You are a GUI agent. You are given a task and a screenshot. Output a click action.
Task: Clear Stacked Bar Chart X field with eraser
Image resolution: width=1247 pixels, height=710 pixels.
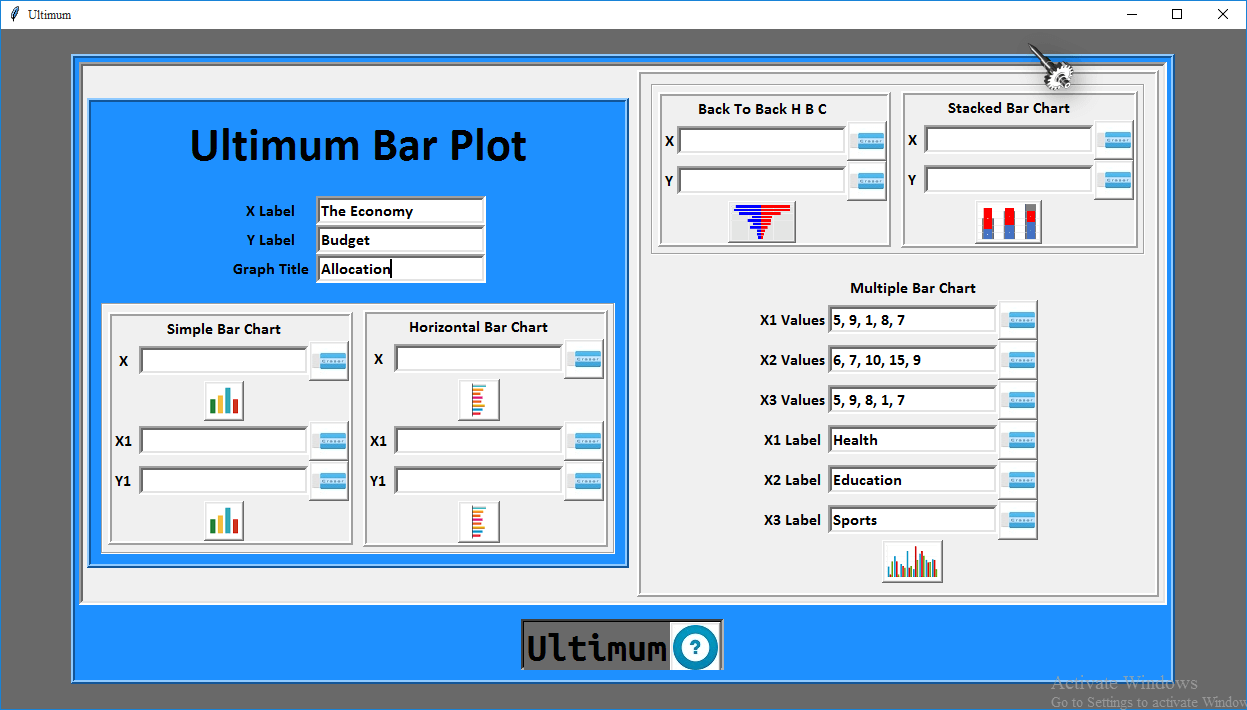(1114, 140)
